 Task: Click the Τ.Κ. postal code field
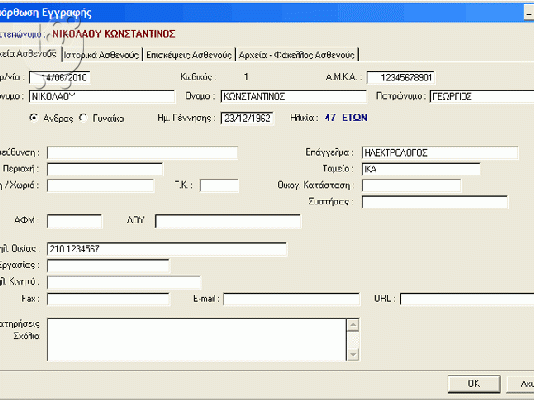point(219,186)
